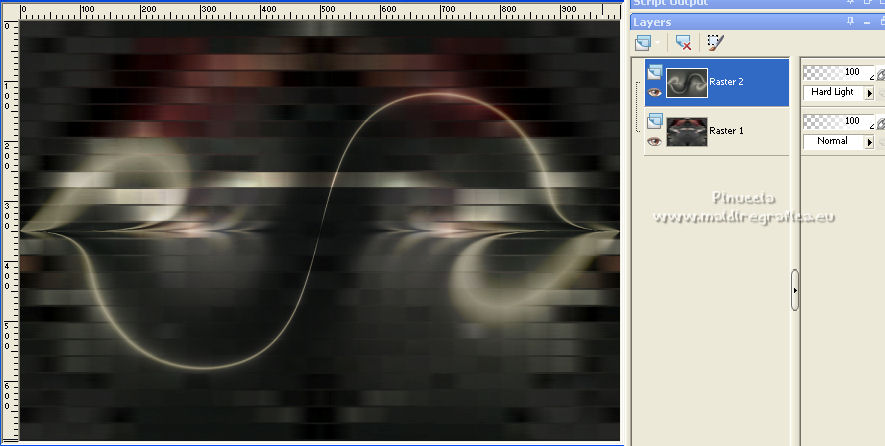The image size is (885, 446).
Task: Toggle the Raster 1 layer link button
Action: (x=880, y=123)
